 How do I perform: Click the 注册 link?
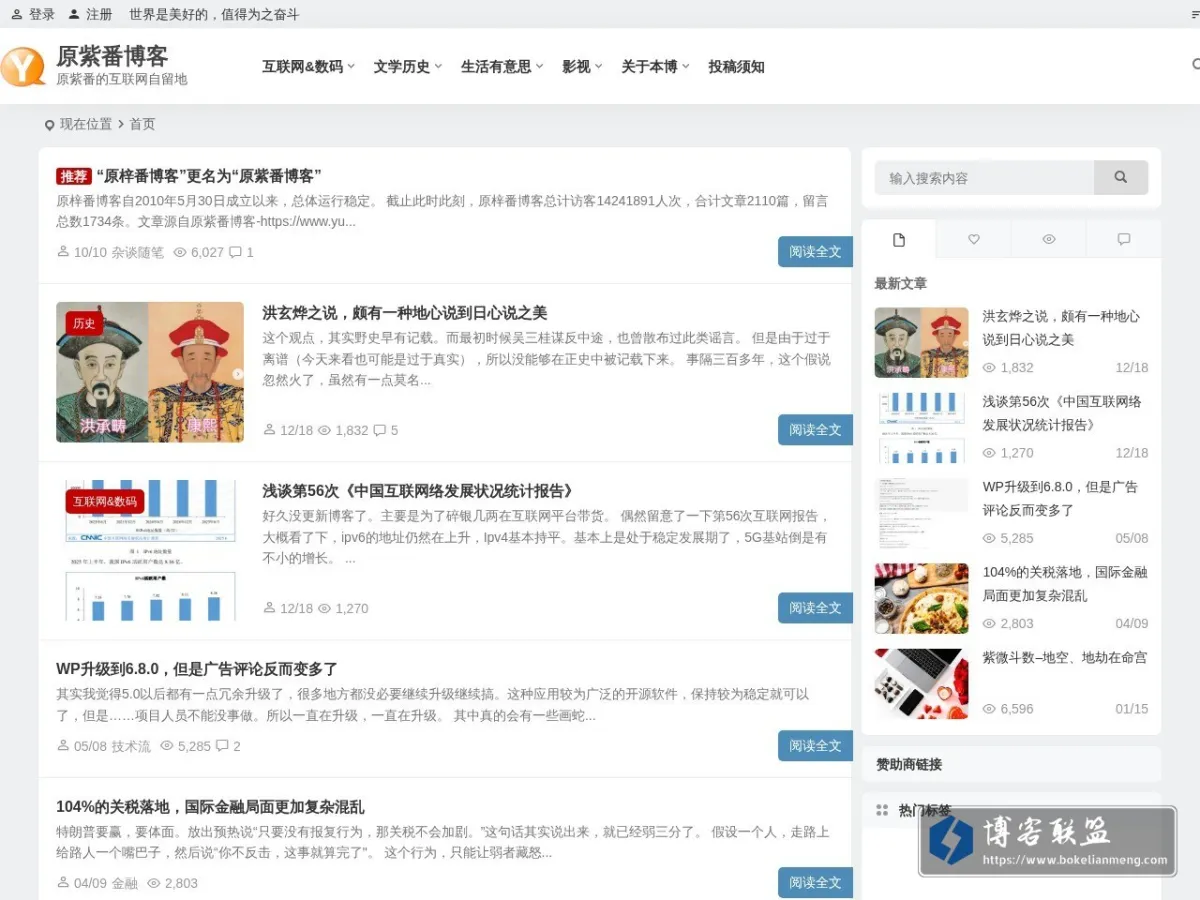point(99,14)
